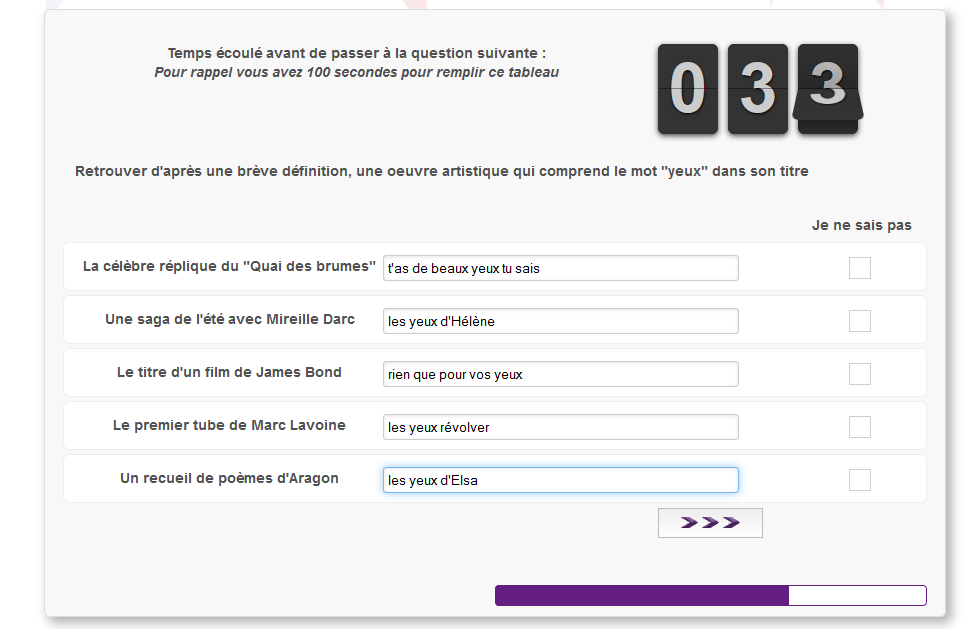Edit the 'rien que pour vos yeux' input
Image resolution: width=974 pixels, height=629 pixels.
pyautogui.click(x=560, y=374)
